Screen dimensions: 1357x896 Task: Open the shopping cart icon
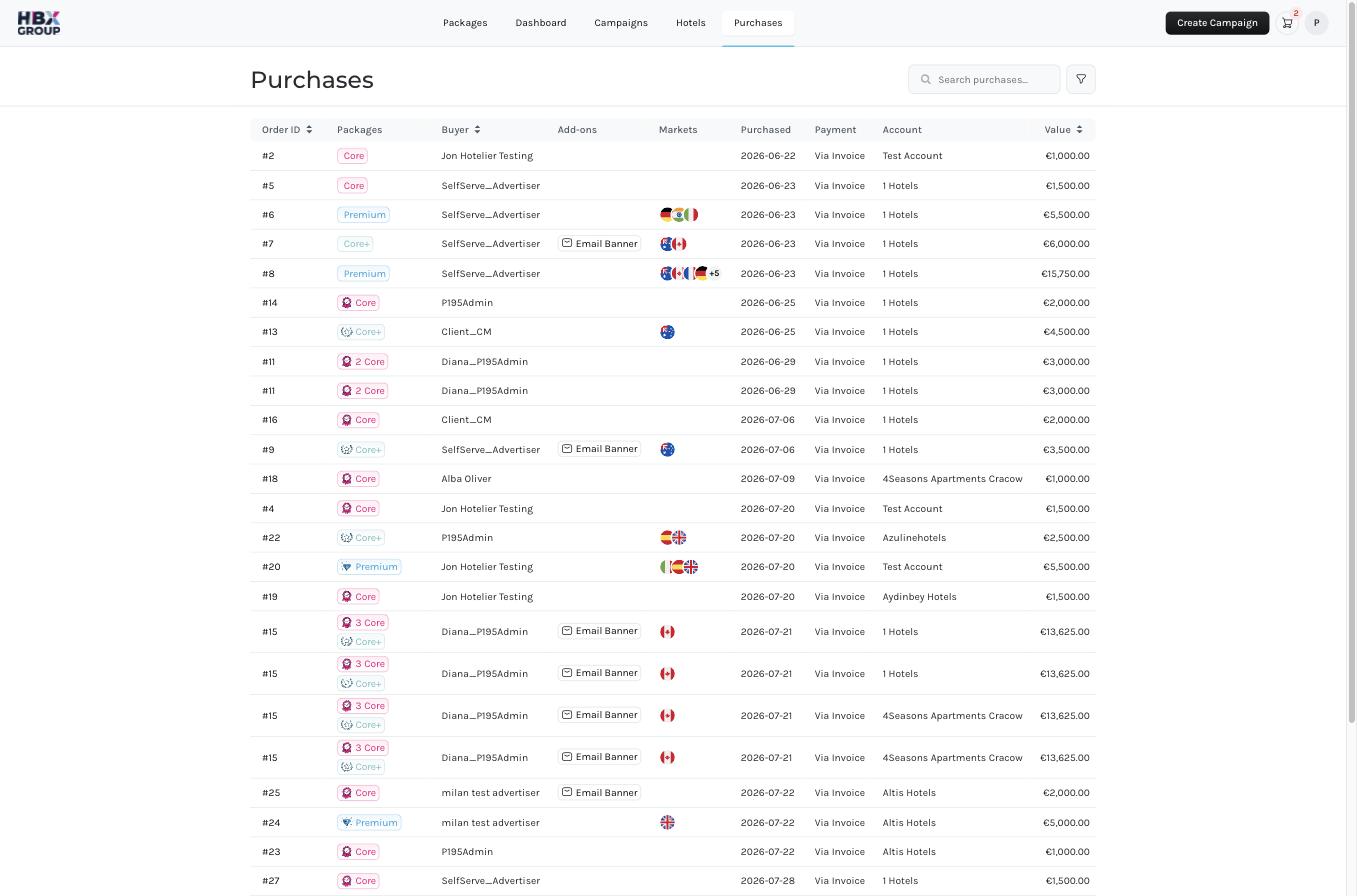(1287, 23)
